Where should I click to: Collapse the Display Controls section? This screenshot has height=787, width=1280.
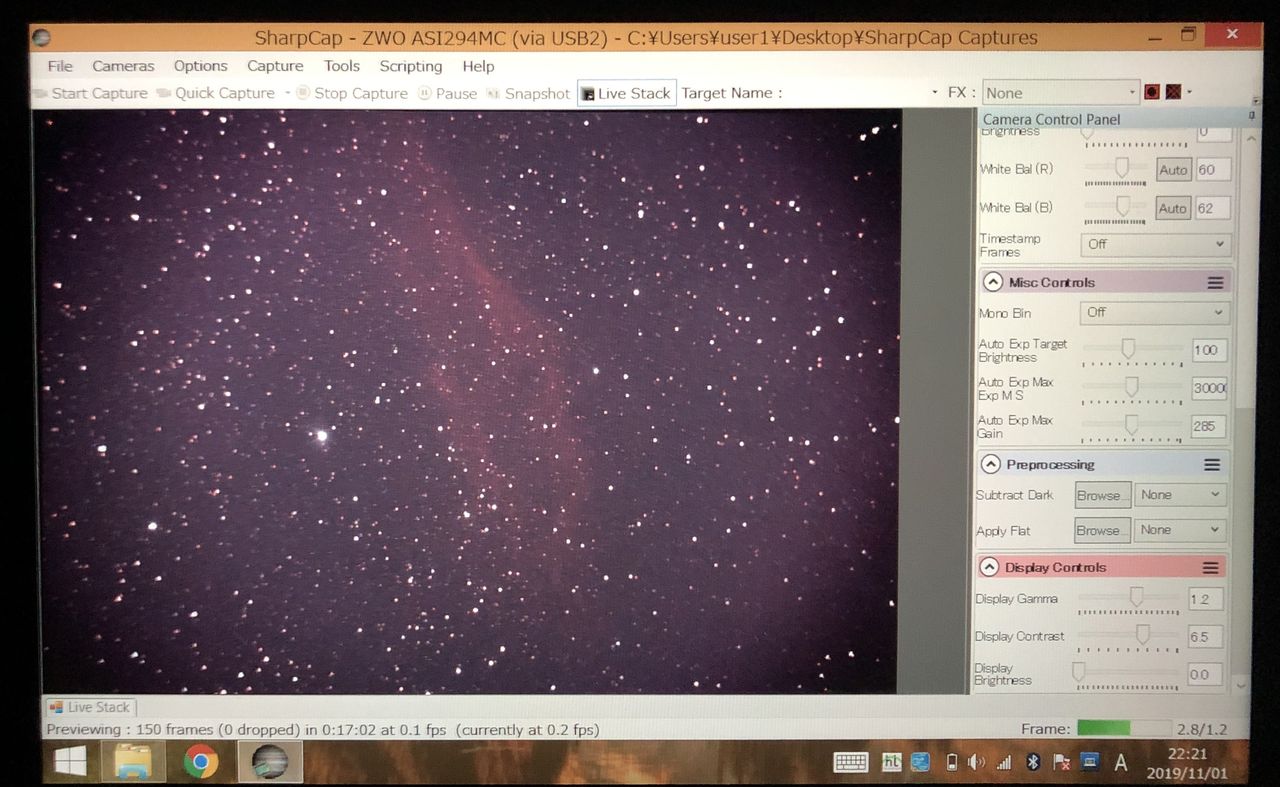click(x=989, y=567)
